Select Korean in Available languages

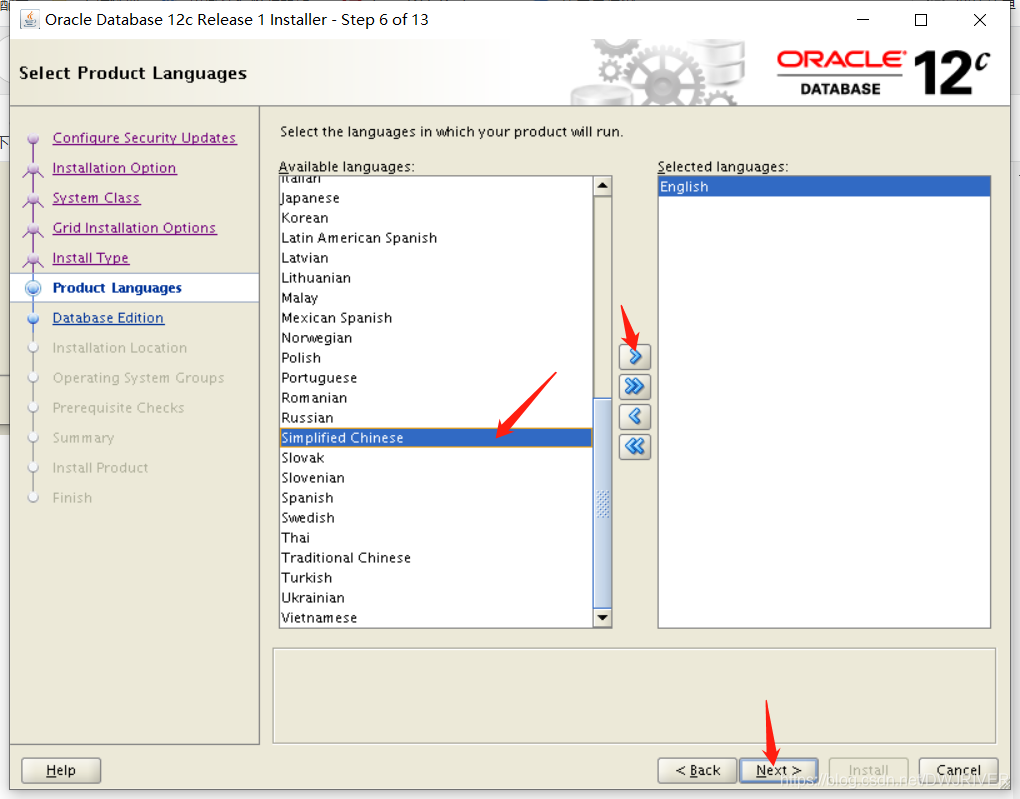click(x=436, y=218)
